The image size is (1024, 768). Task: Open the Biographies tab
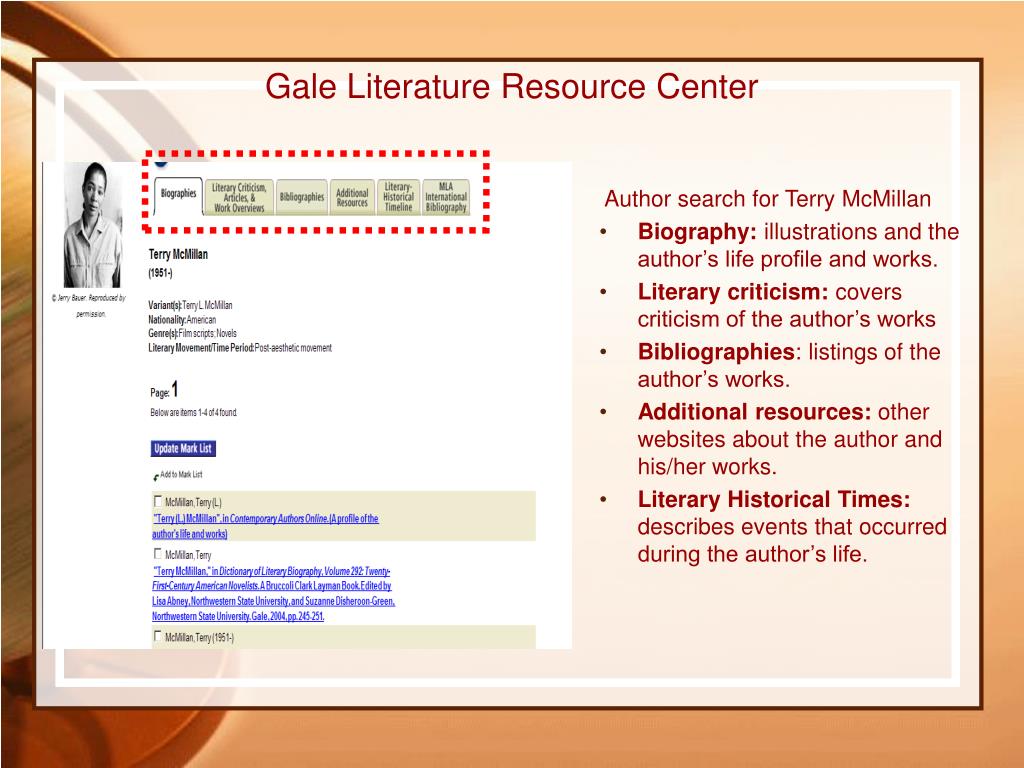(178, 195)
